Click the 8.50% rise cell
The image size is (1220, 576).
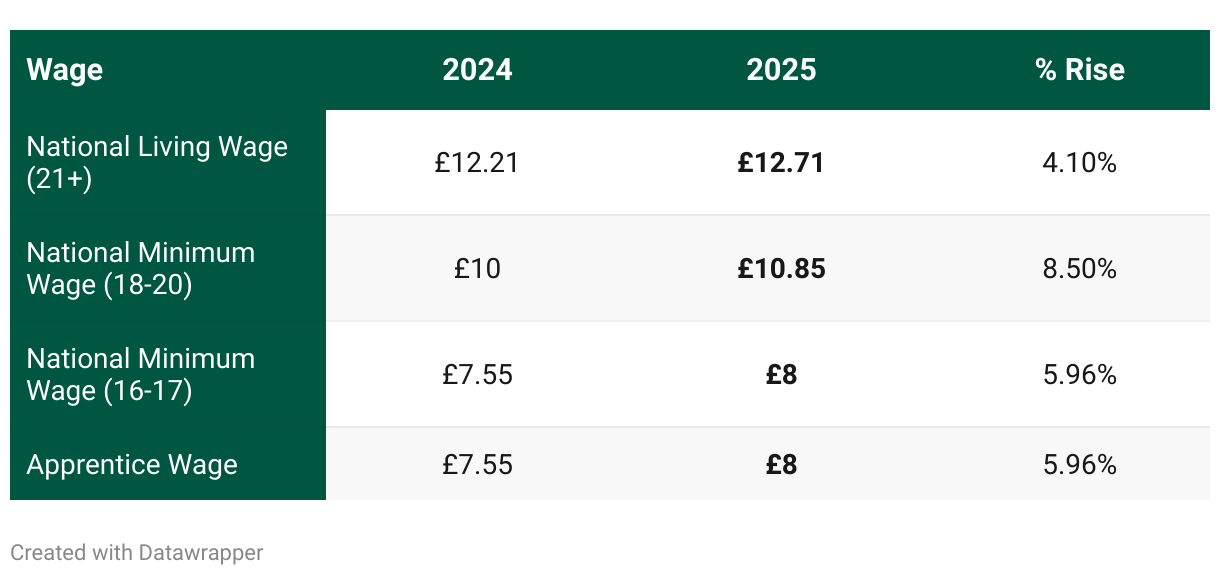point(1079,269)
